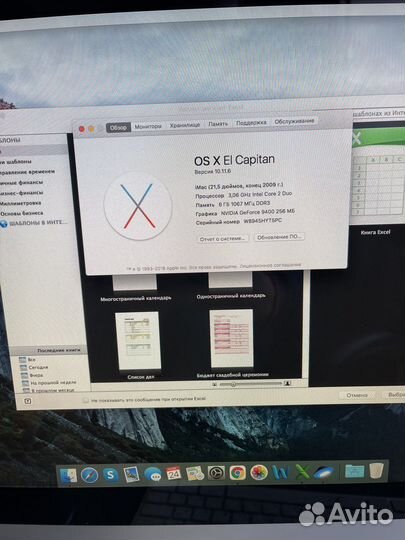Open the Хранилище tab

pos(185,125)
